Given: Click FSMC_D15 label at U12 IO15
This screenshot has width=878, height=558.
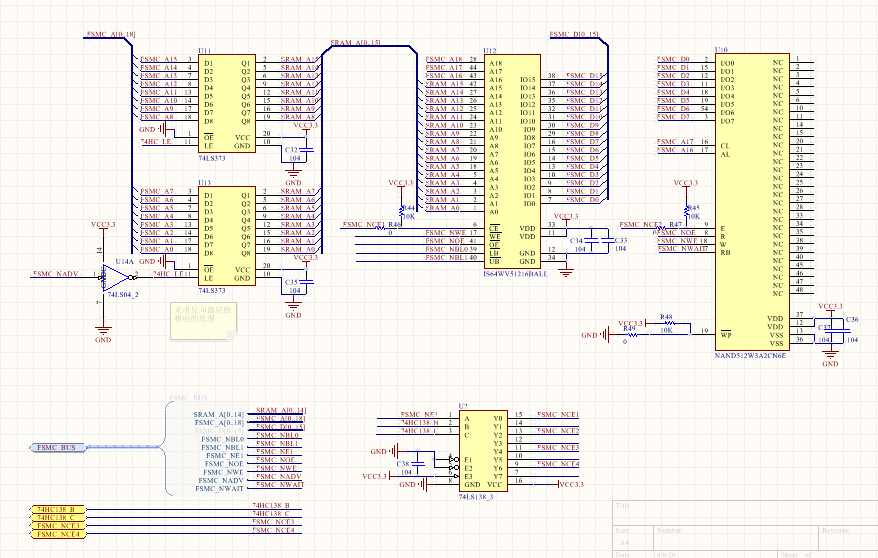Looking at the screenshot, I should point(584,76).
